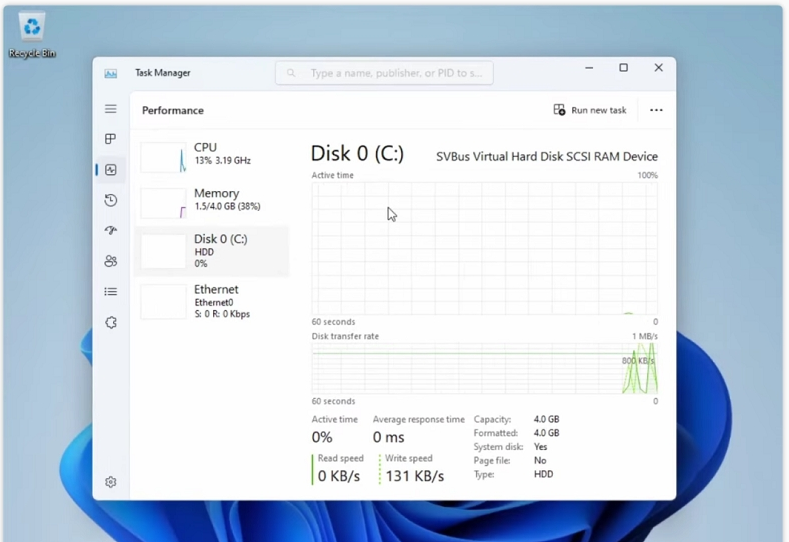The image size is (789, 542).
Task: Click the Run new task button
Action: (590, 110)
